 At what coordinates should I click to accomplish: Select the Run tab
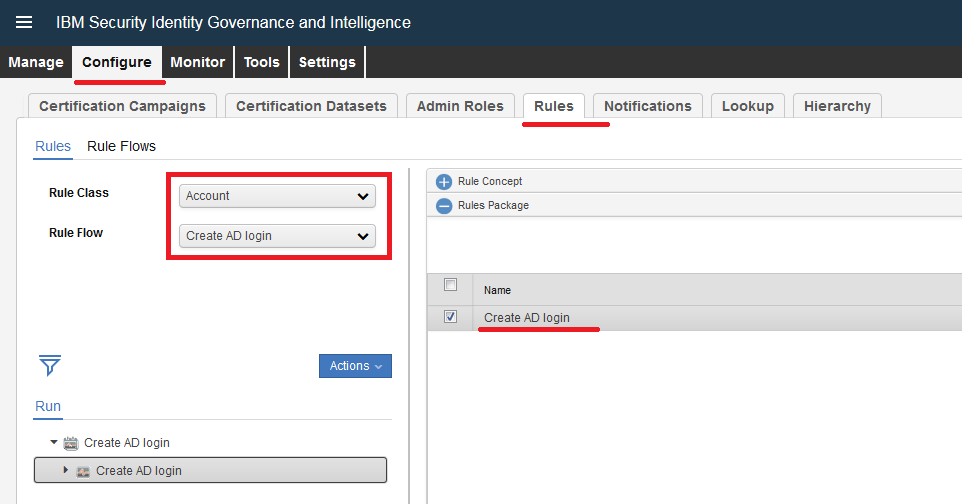tap(48, 406)
